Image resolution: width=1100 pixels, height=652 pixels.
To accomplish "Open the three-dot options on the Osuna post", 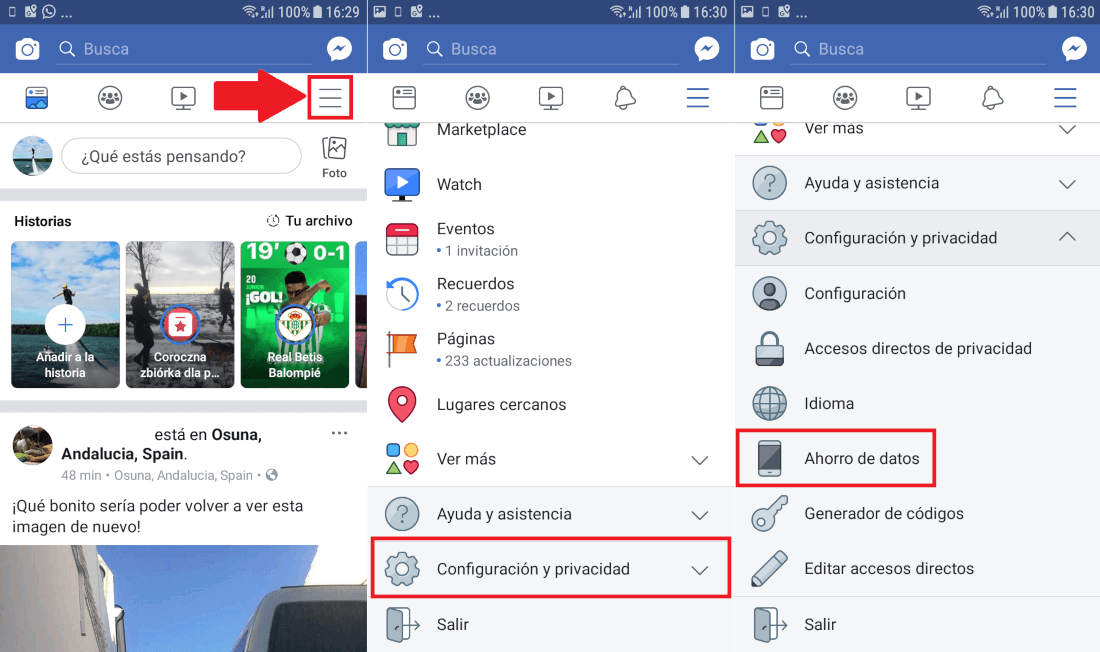I will [340, 433].
